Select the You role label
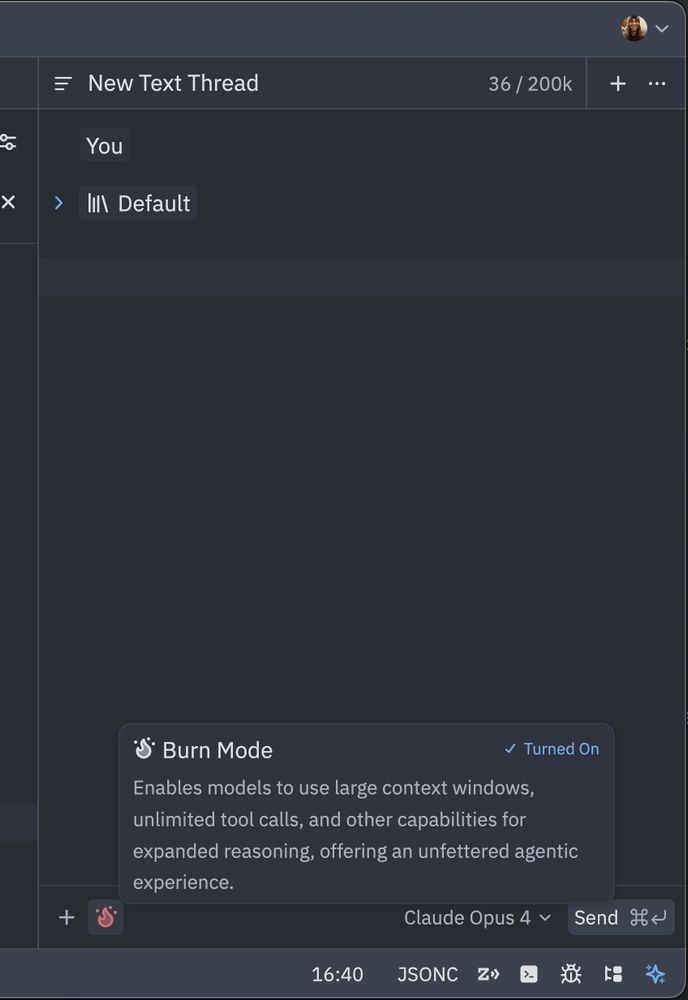This screenshot has width=688, height=1000. pyautogui.click(x=105, y=145)
